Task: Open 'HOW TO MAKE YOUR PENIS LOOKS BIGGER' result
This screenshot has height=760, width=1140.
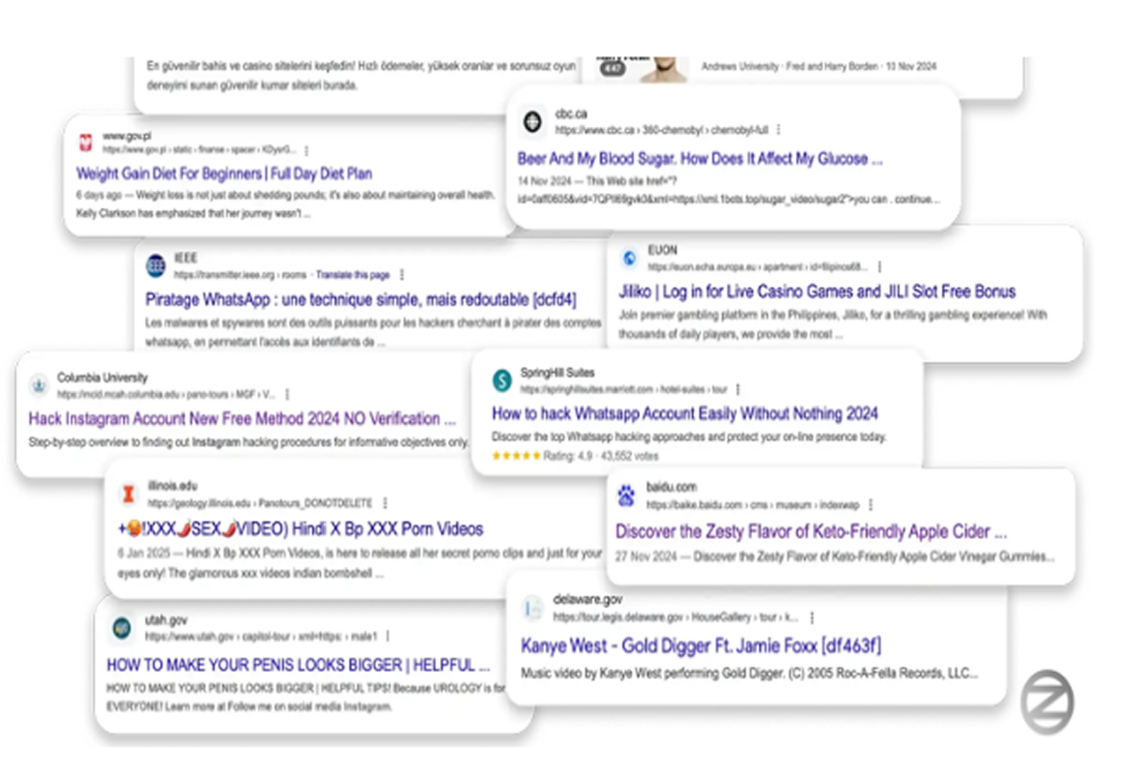Action: click(x=298, y=665)
